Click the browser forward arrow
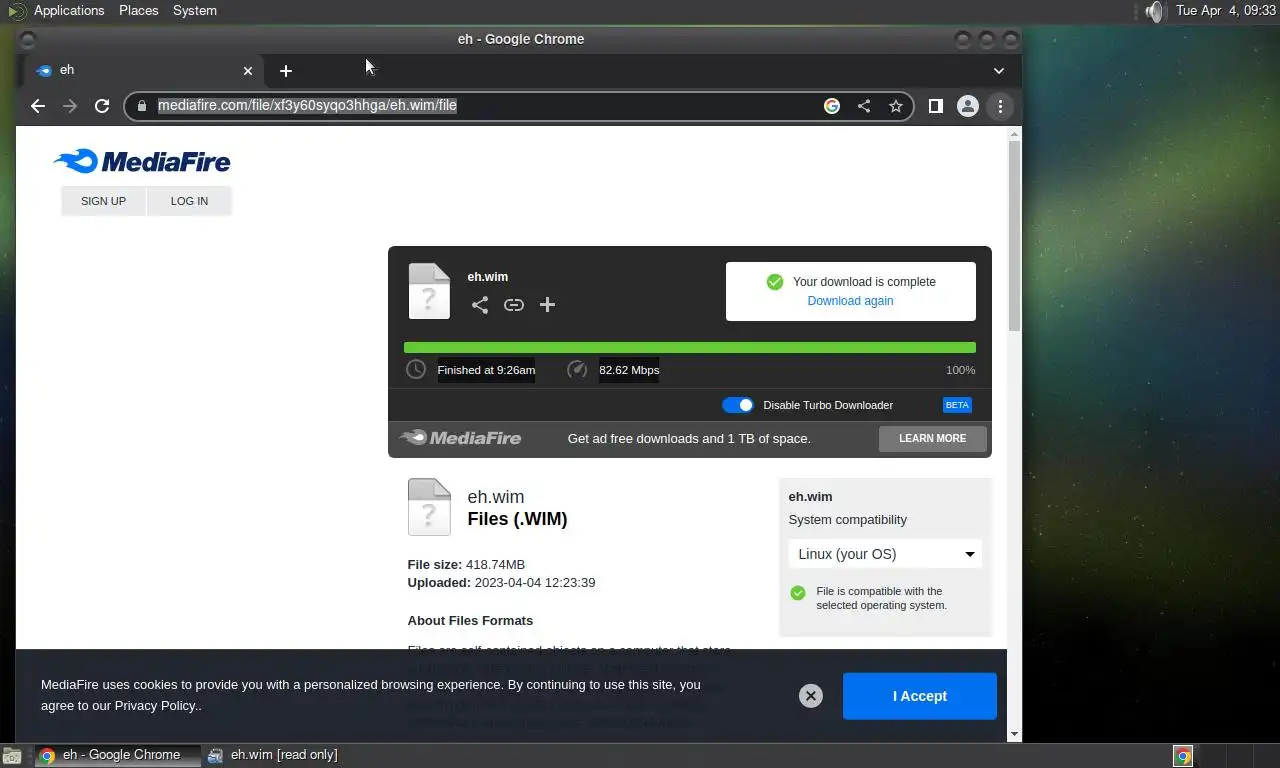This screenshot has width=1280, height=768. (70, 106)
